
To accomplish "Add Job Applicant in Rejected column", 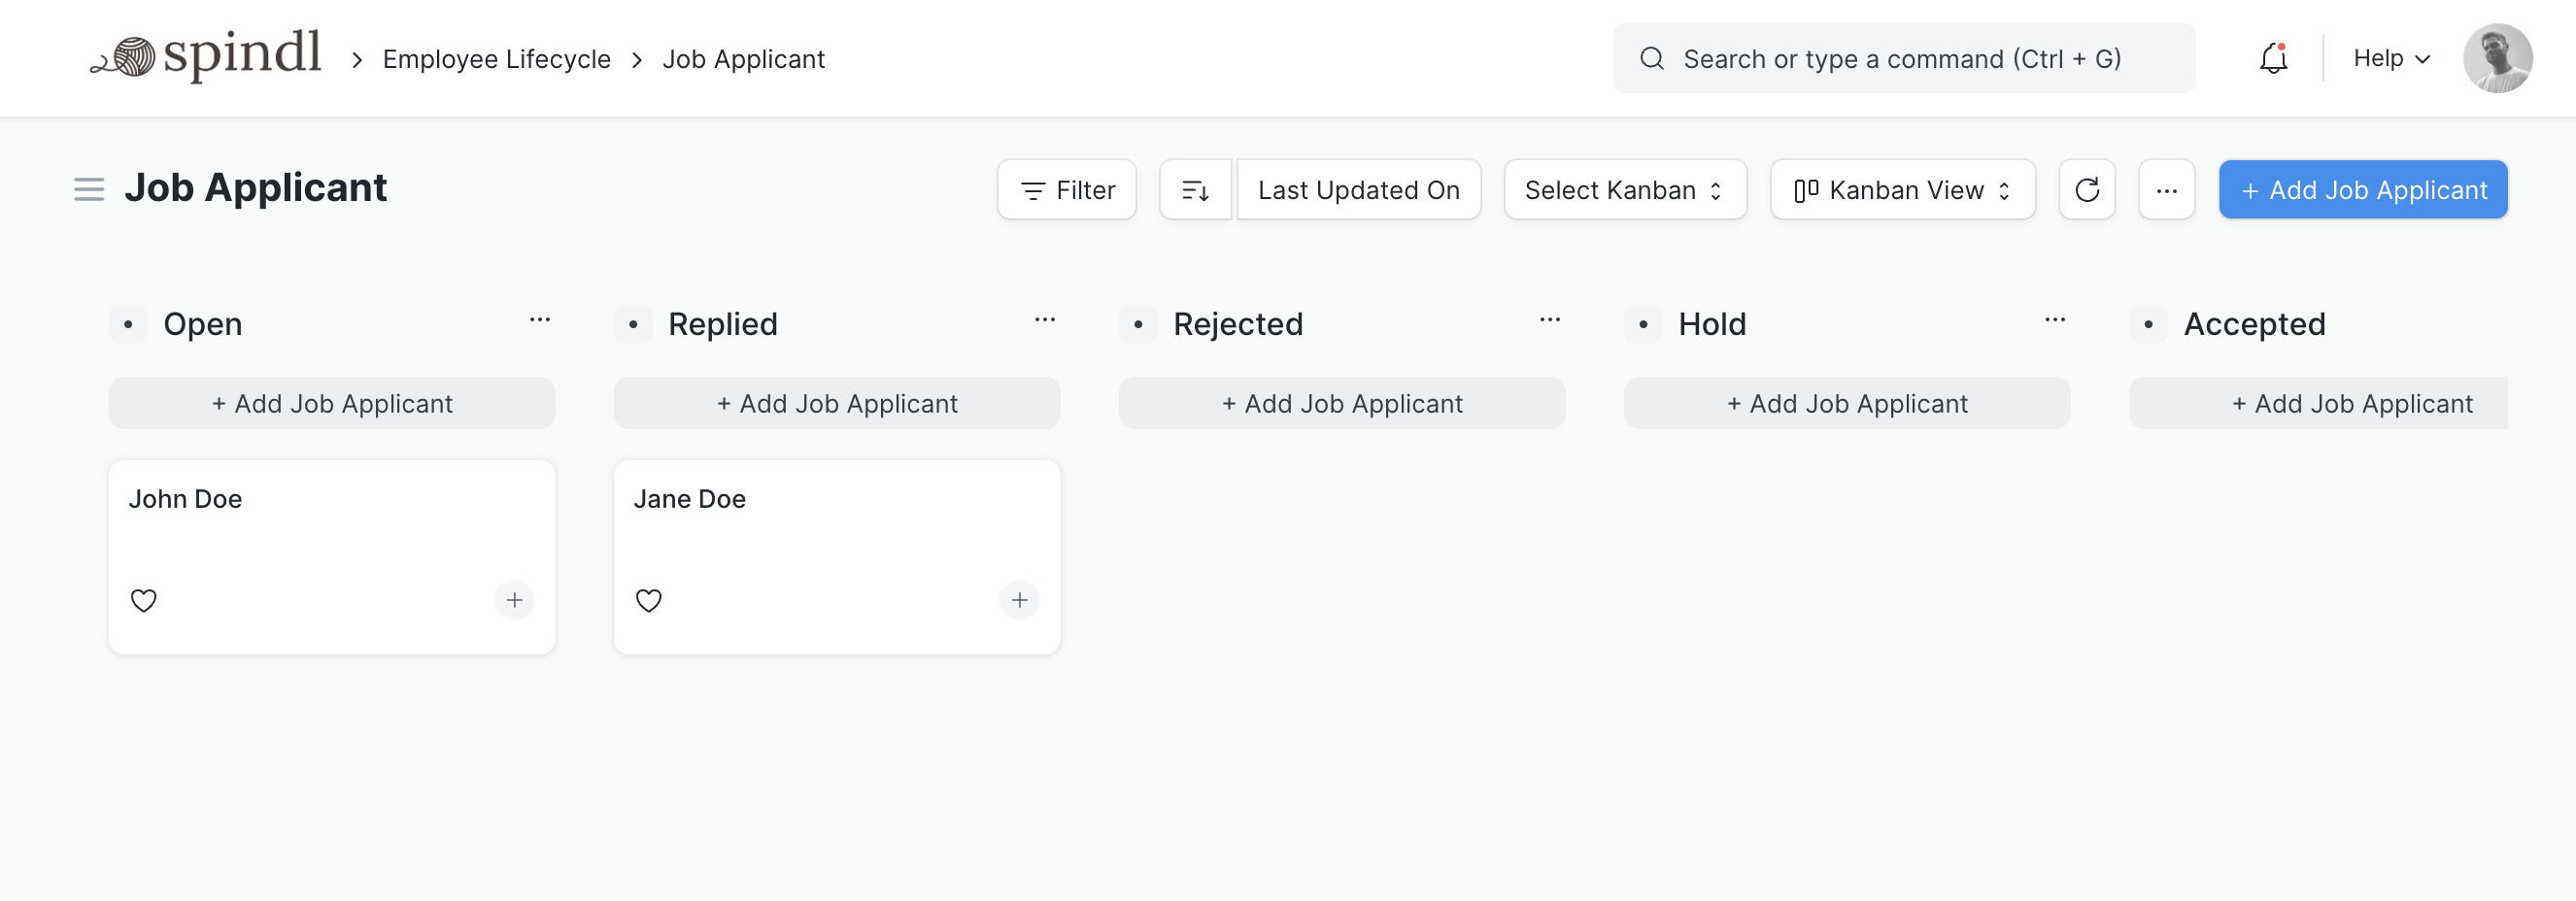I will click(x=1342, y=403).
